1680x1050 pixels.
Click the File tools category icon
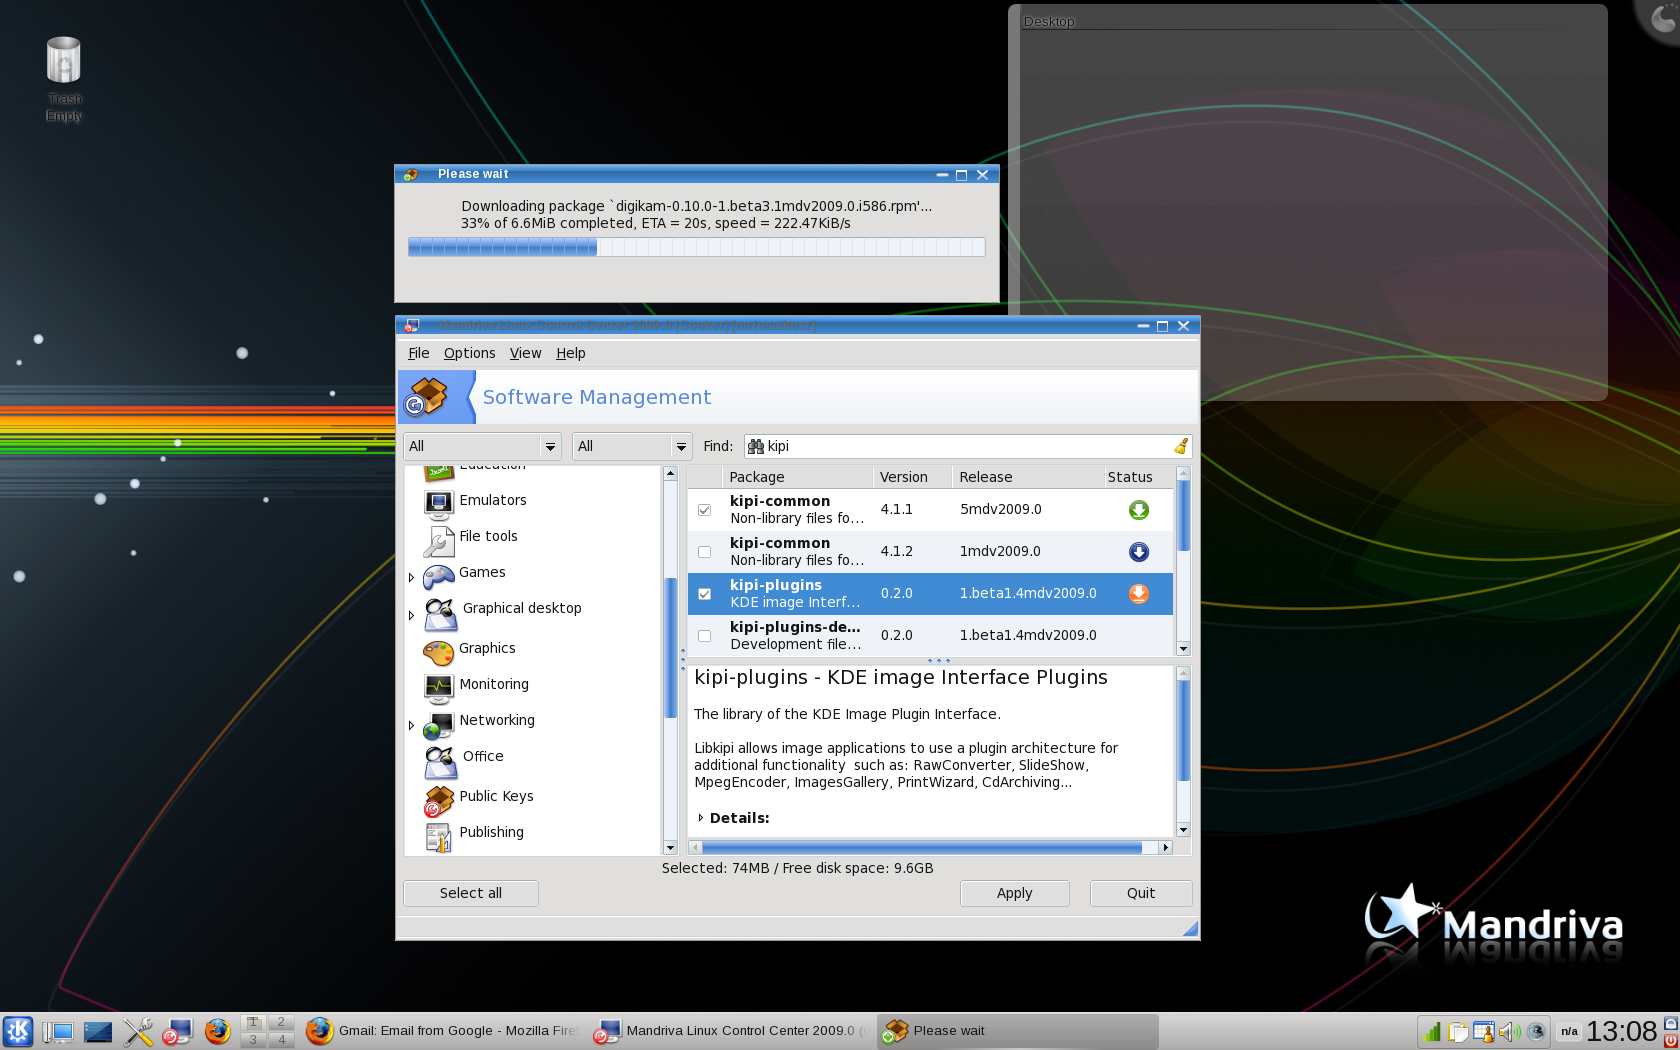438,540
